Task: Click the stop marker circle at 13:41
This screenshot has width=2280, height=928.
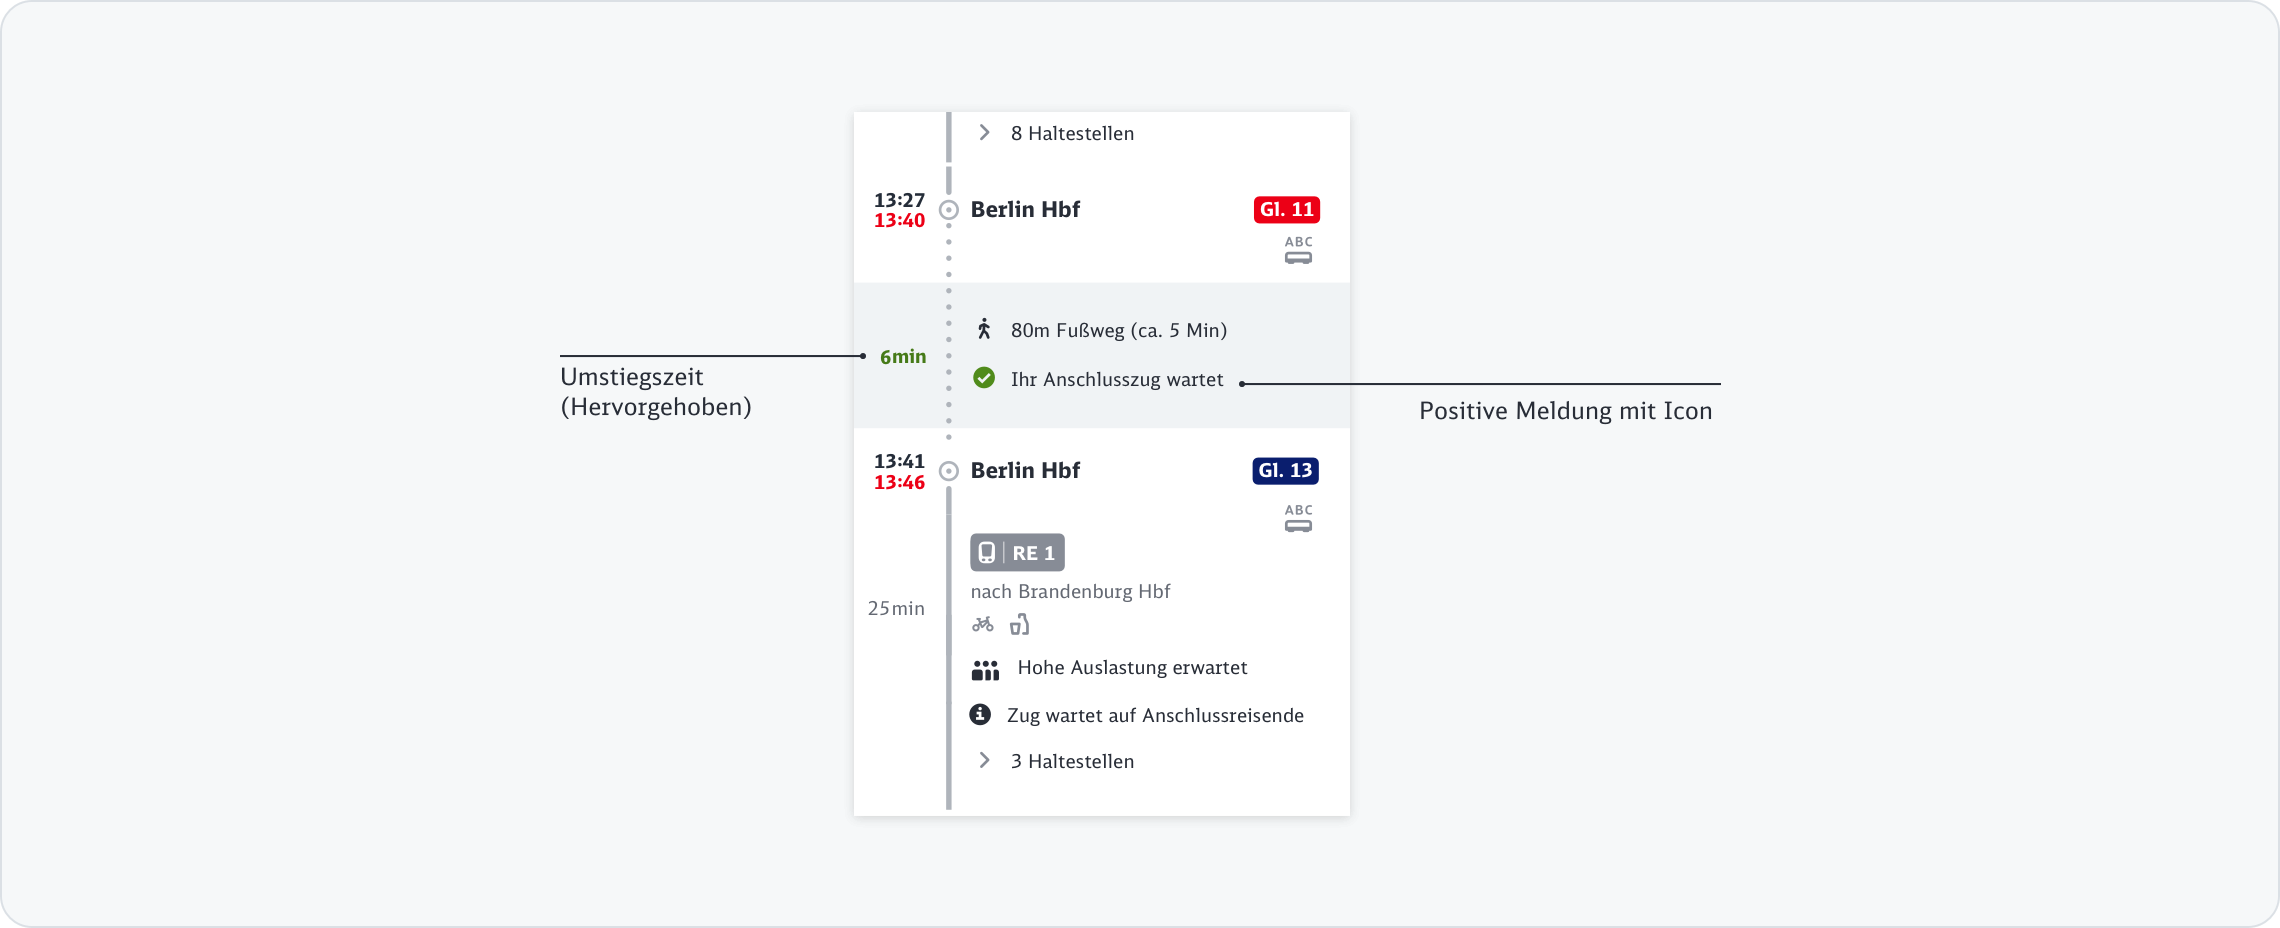Action: 949,471
